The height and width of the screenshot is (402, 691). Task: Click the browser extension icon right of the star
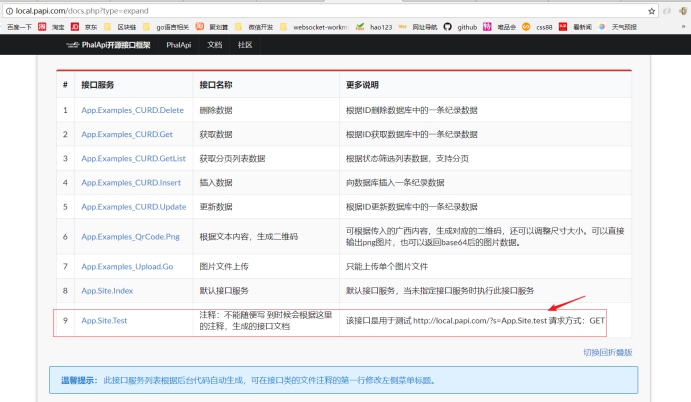pos(667,11)
